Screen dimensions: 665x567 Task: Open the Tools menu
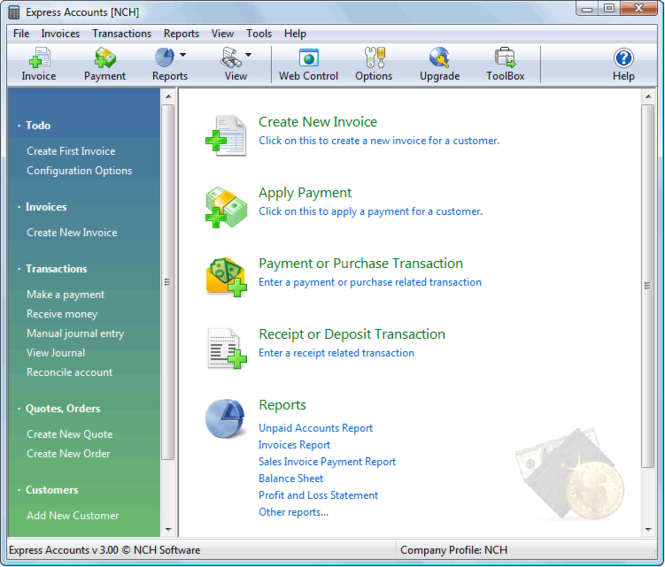coord(259,34)
